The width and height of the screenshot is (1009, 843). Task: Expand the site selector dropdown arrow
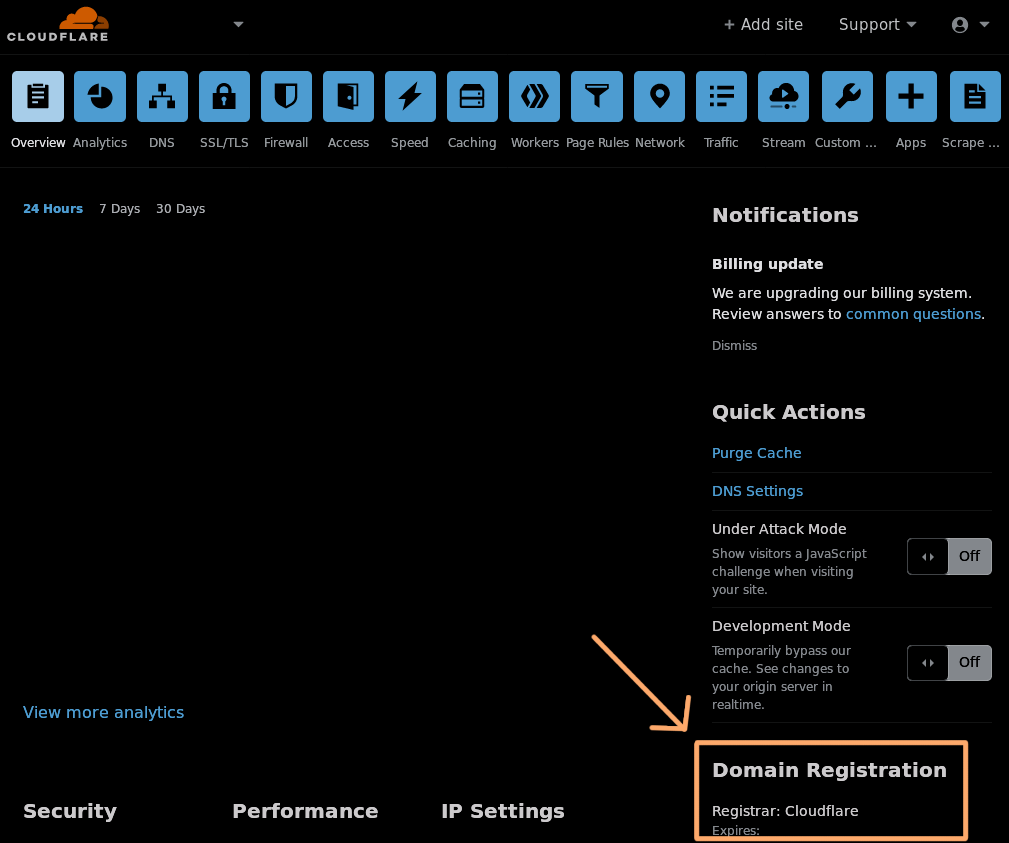point(238,24)
